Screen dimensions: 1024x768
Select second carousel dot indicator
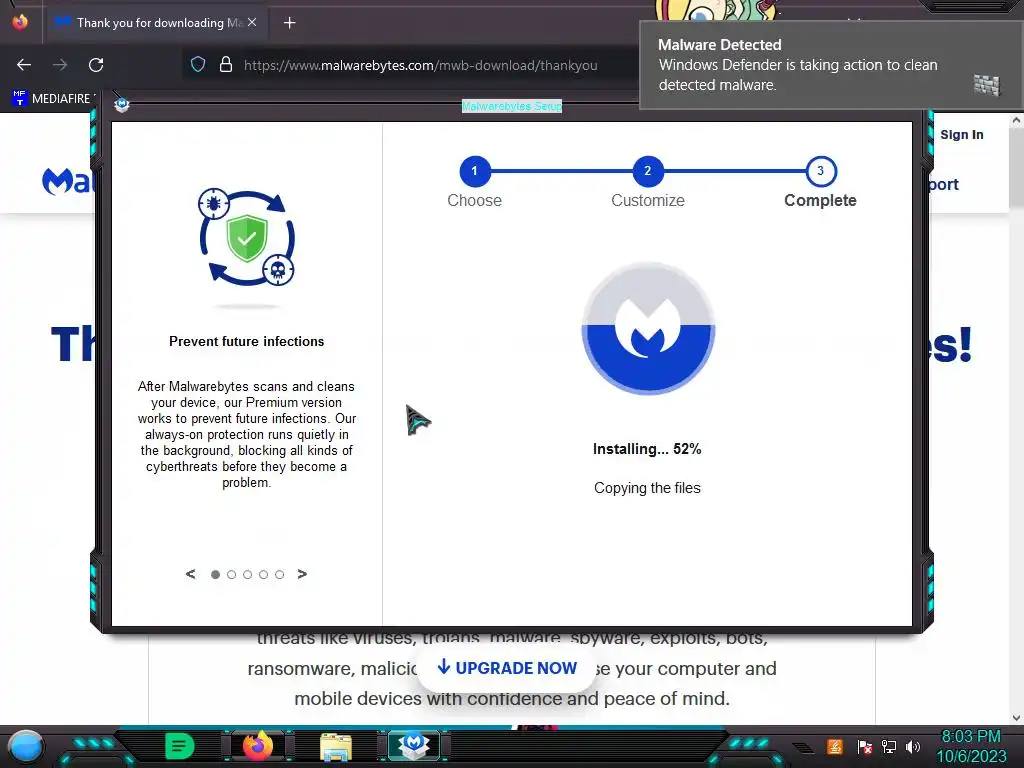point(231,575)
